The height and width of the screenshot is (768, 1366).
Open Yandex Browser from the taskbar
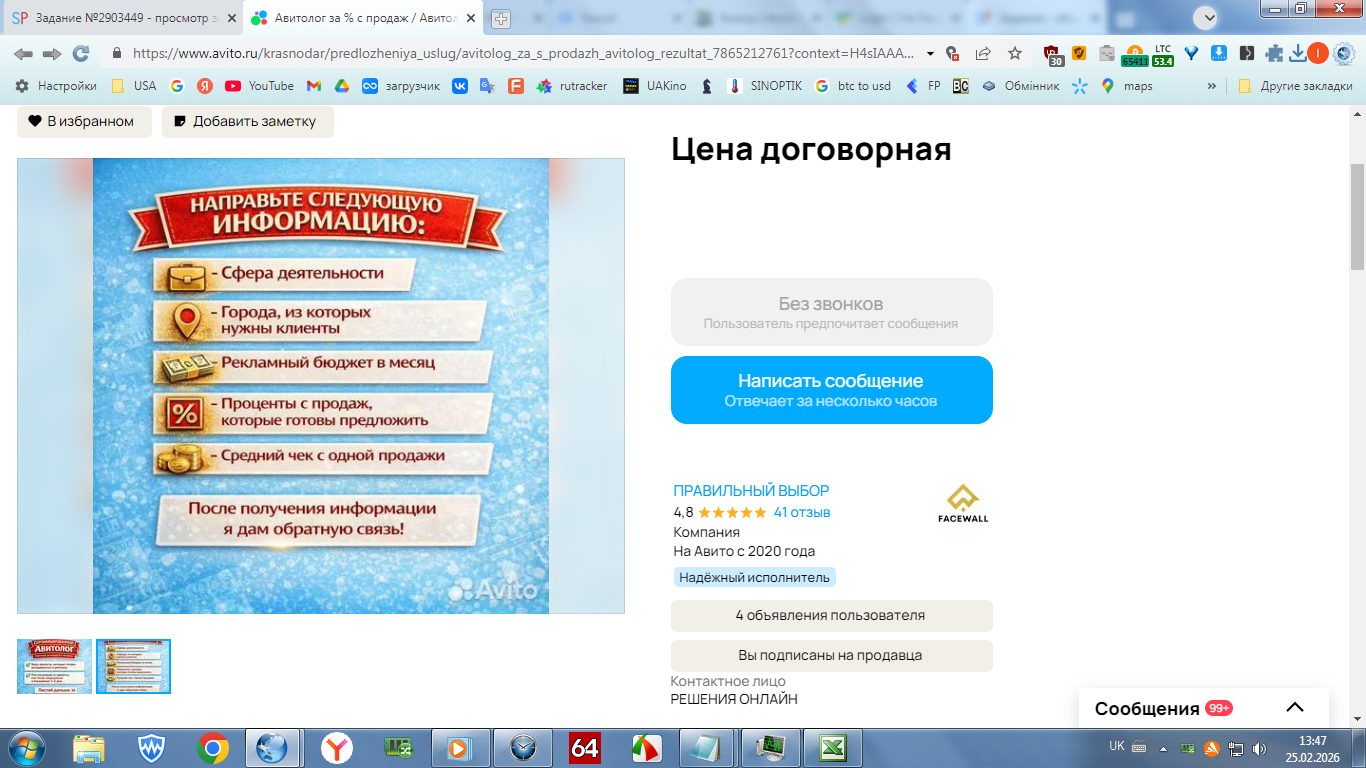click(x=337, y=748)
